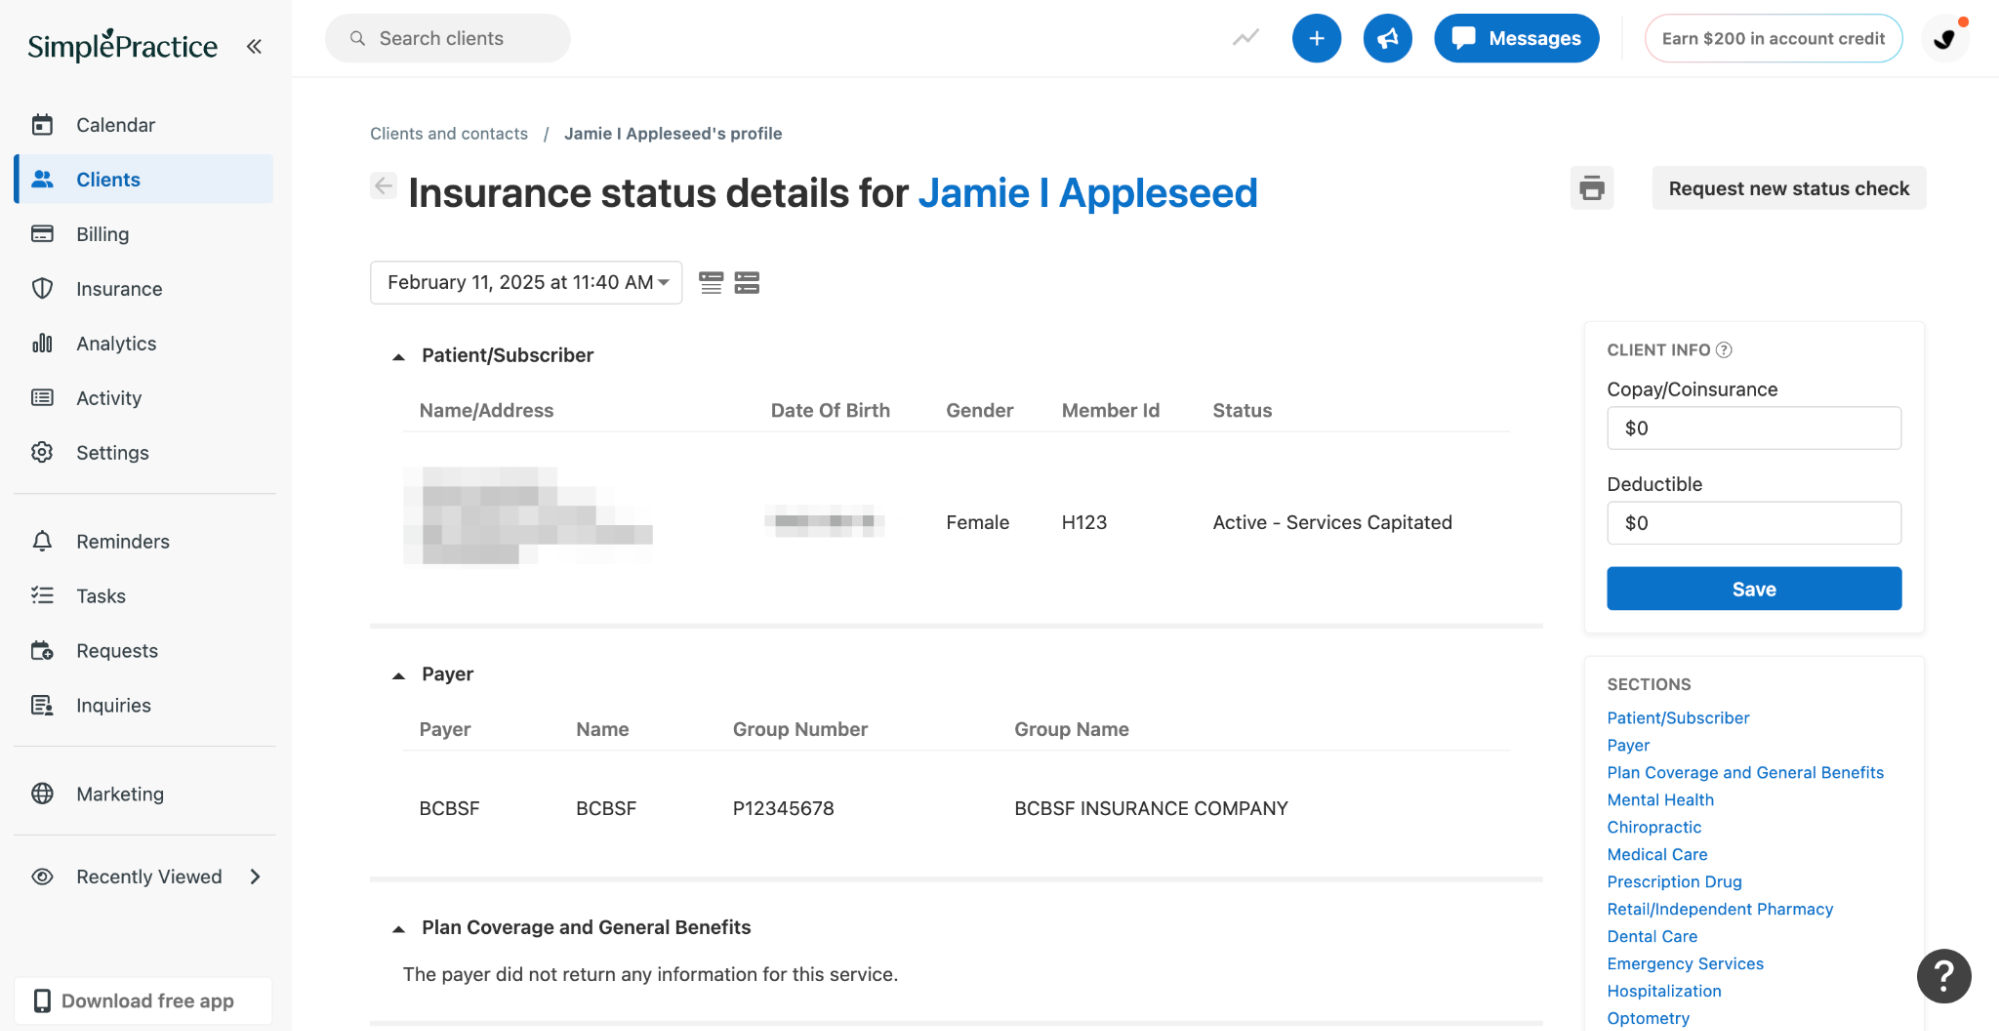
Task: Click the Download free app button
Action: (143, 1001)
